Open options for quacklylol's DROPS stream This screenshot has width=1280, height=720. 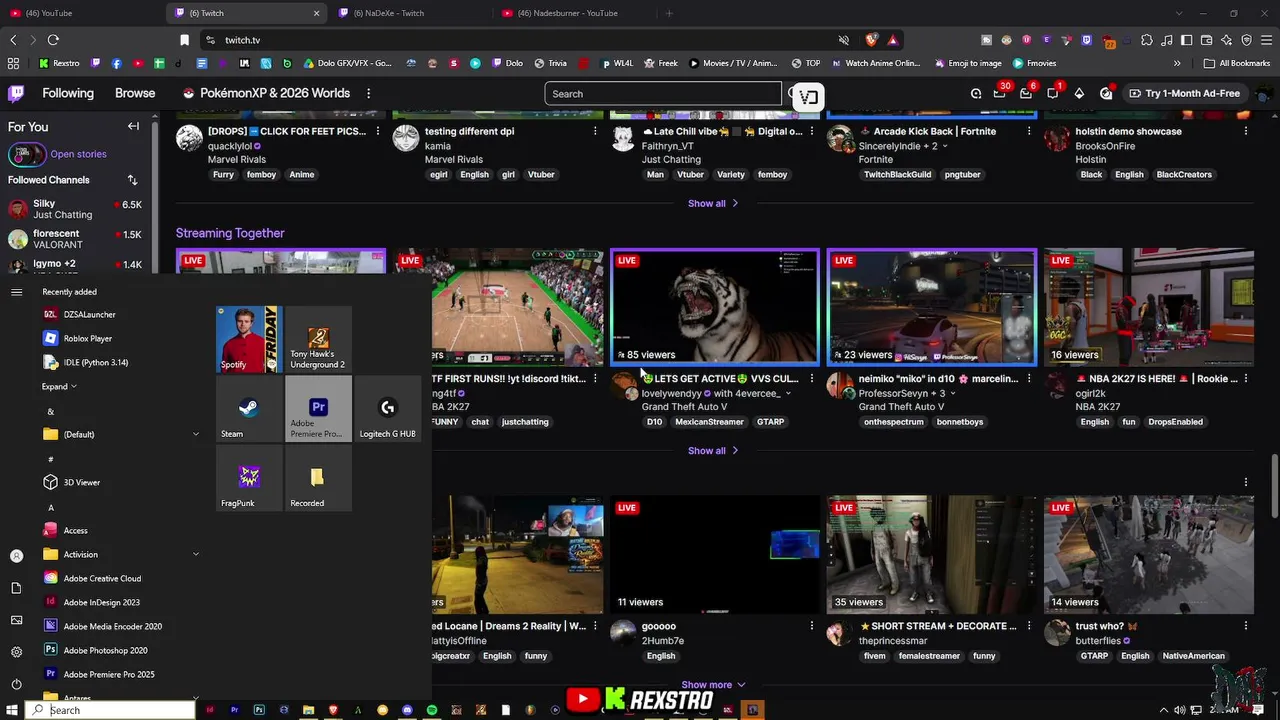tap(378, 131)
